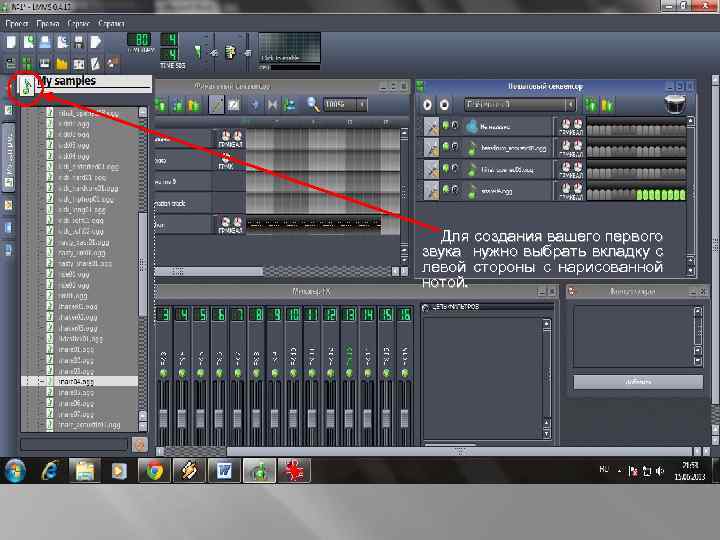Click the samples list scroll-up arrow
720x540 pixels.
tap(143, 112)
